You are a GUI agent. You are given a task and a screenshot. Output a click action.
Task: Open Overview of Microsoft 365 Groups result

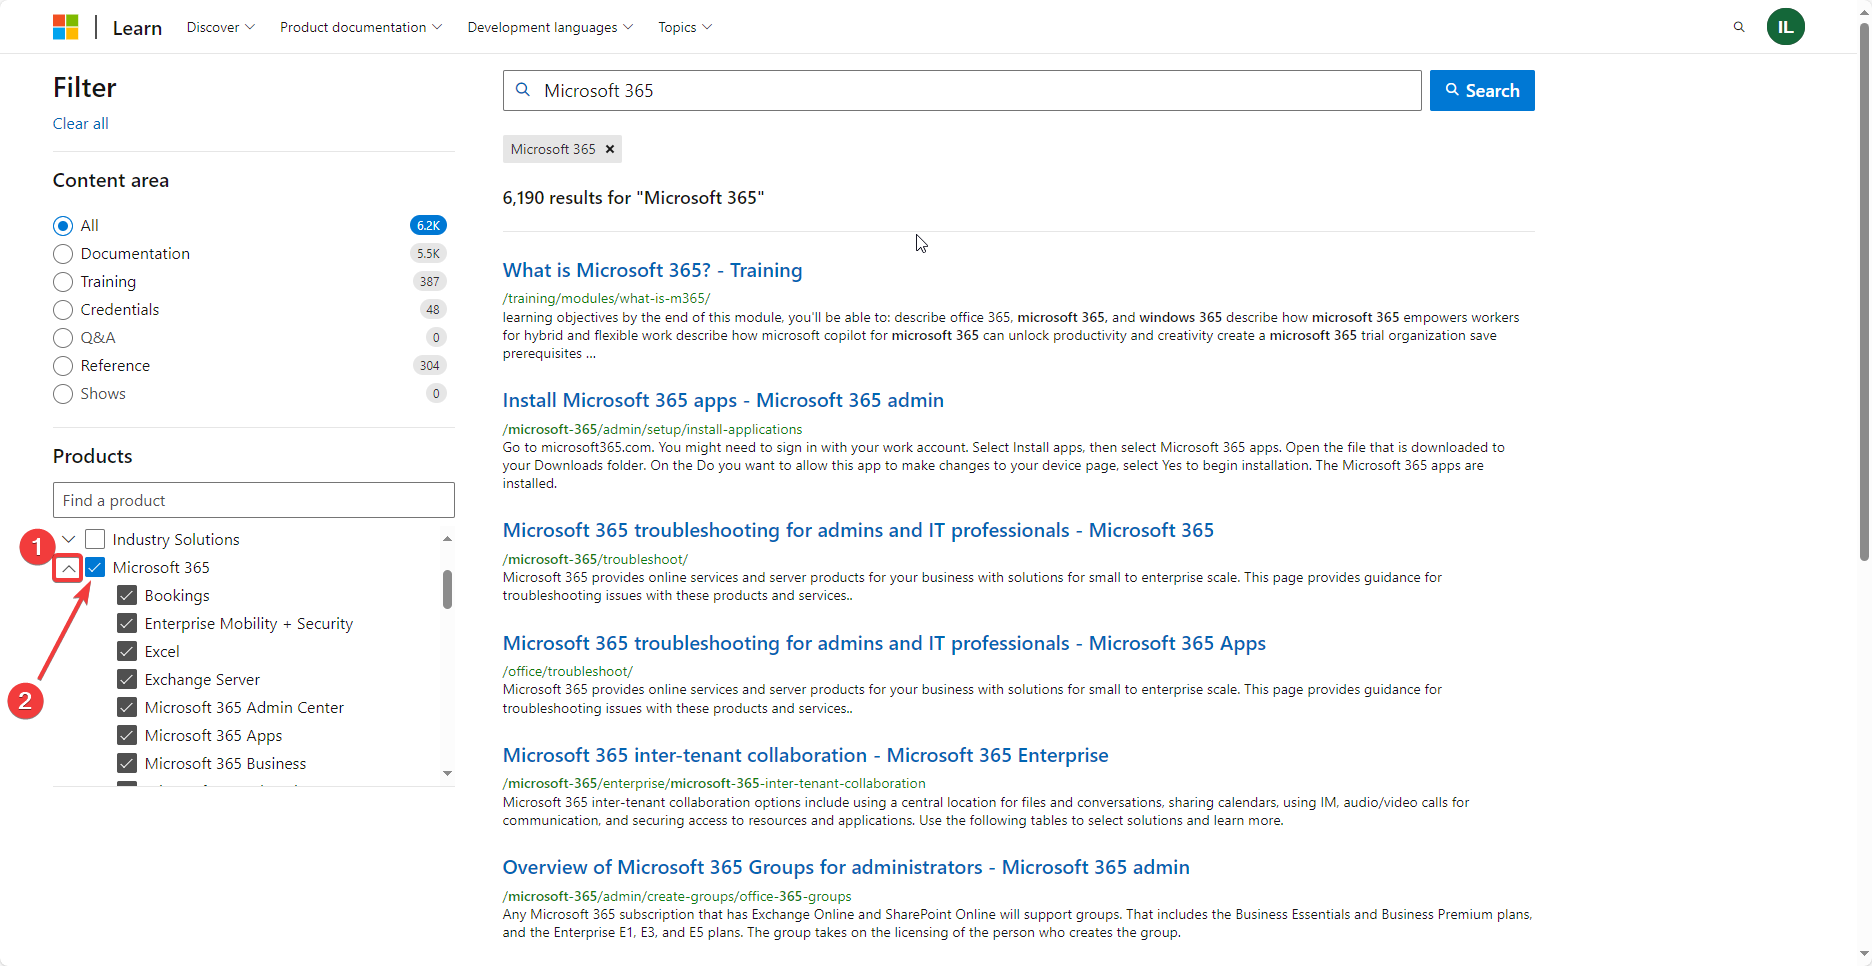pos(846,867)
